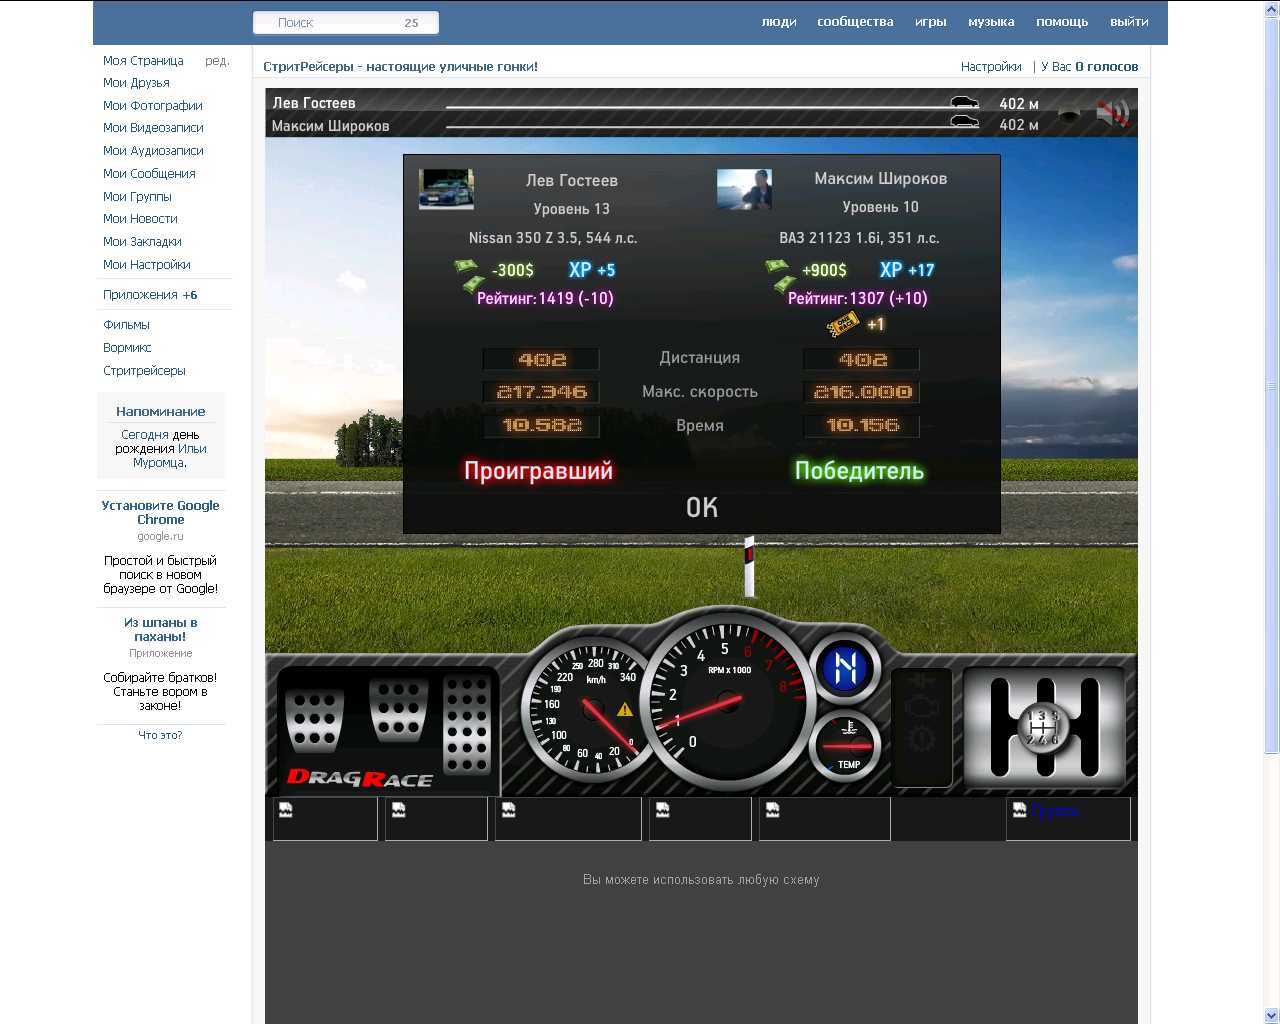1280x1024 pixels.
Task: Click the yellow warning triangle on speedometer
Action: 625,709
